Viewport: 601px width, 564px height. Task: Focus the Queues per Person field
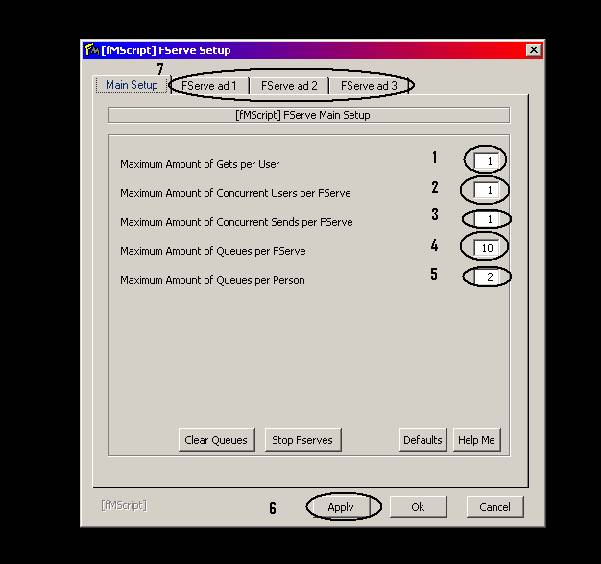[486, 277]
